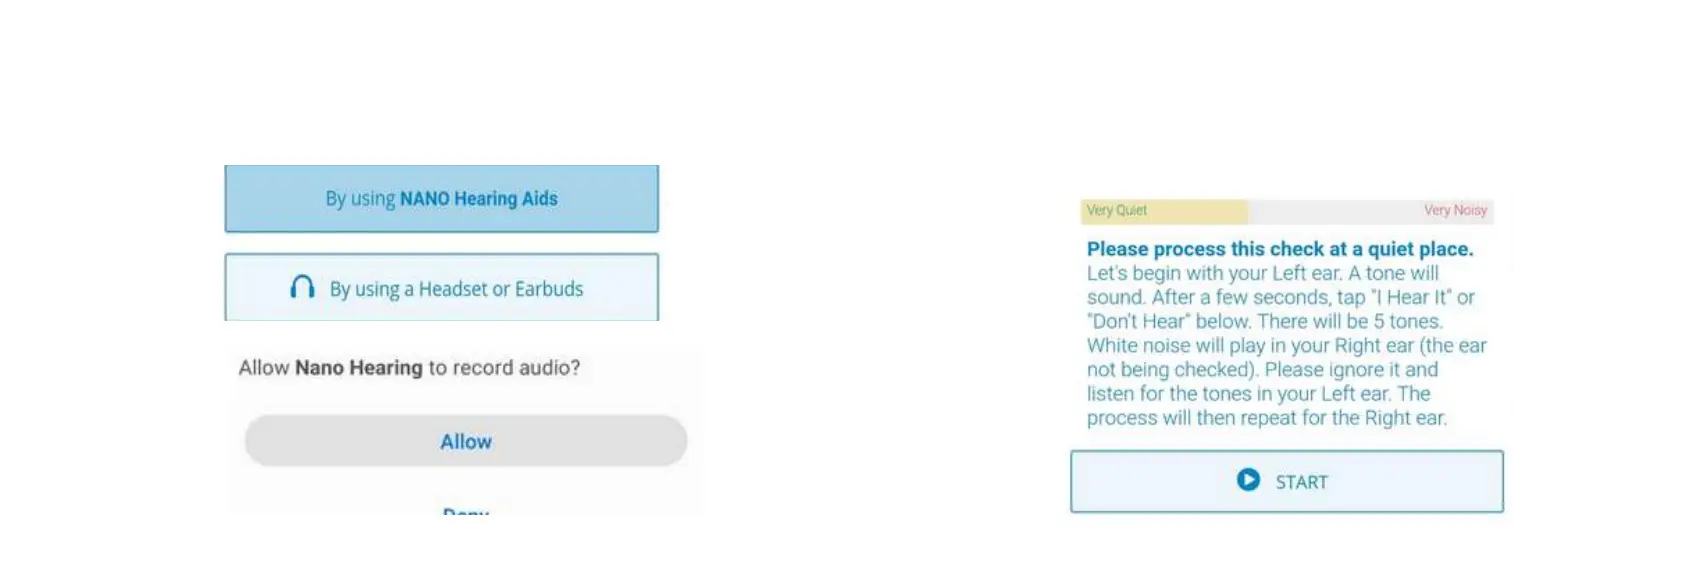Click the record audio permission question

point(409,368)
